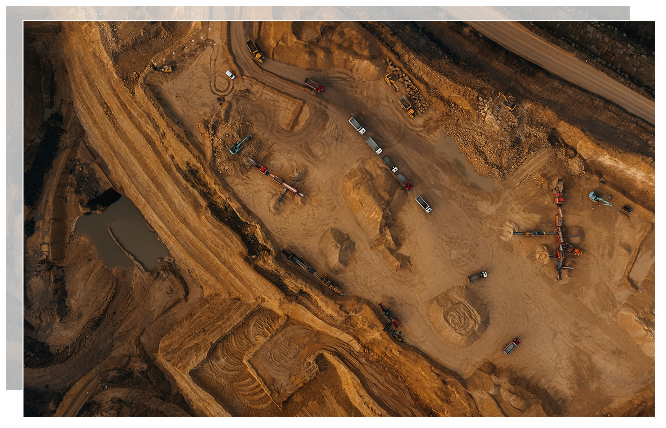The image size is (666, 428).
Task: Click the long red conveyor left of center
Action: click(x=278, y=178)
